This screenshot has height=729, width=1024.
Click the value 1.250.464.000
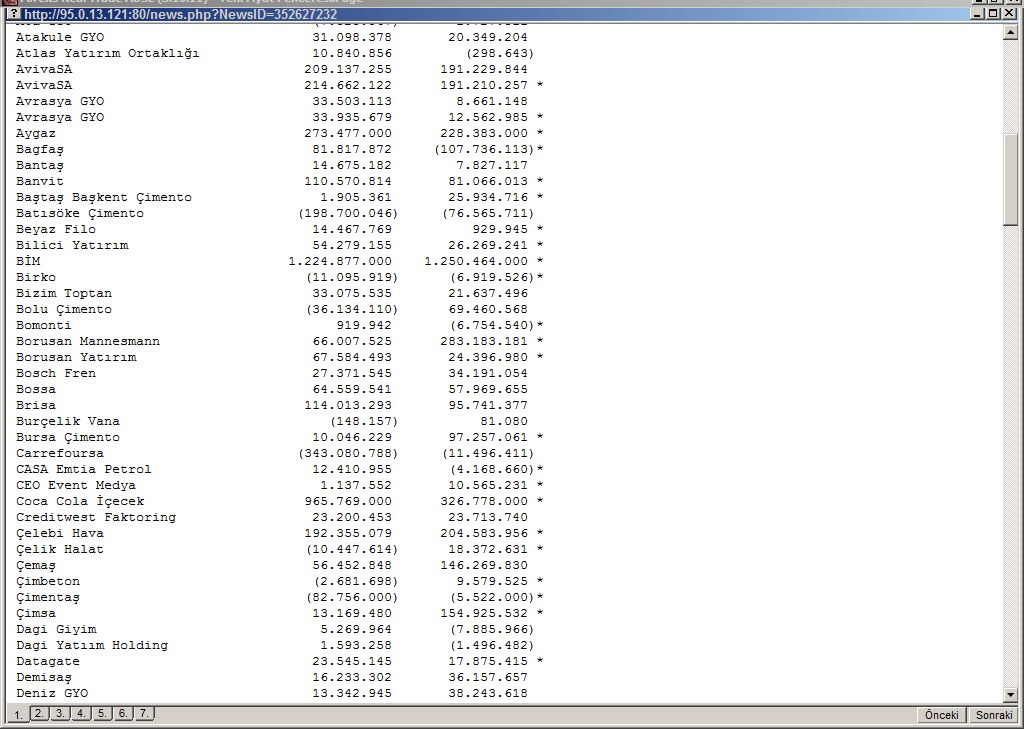coord(476,261)
